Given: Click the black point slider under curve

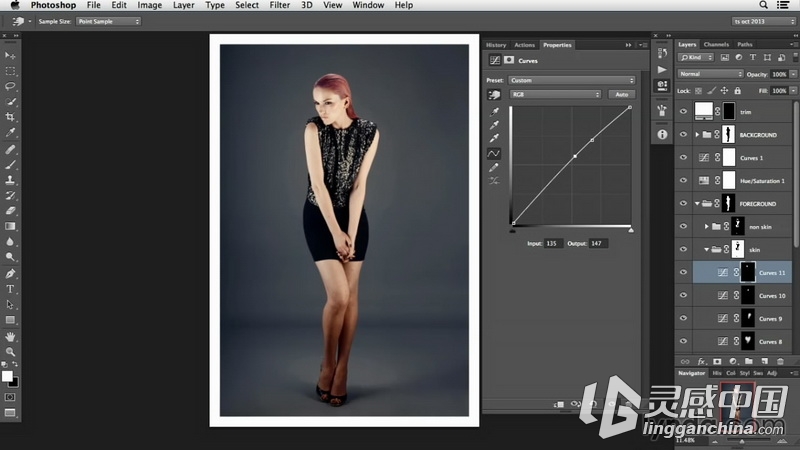Looking at the screenshot, I should coord(513,230).
